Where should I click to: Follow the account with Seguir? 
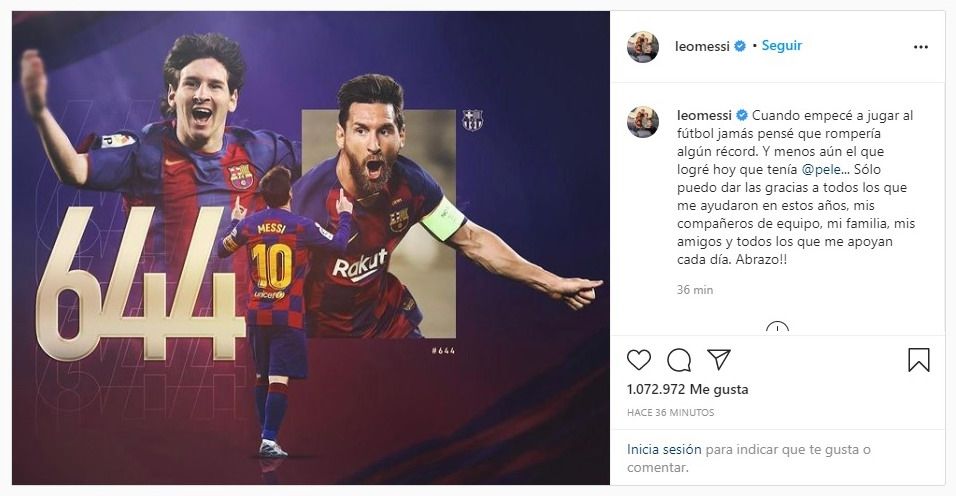click(x=782, y=46)
